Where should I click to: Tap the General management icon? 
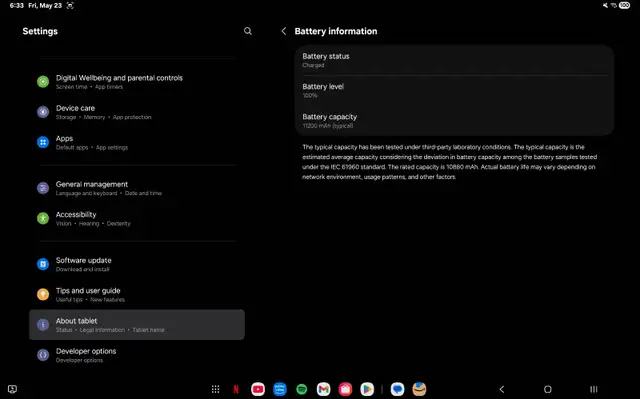pos(43,188)
